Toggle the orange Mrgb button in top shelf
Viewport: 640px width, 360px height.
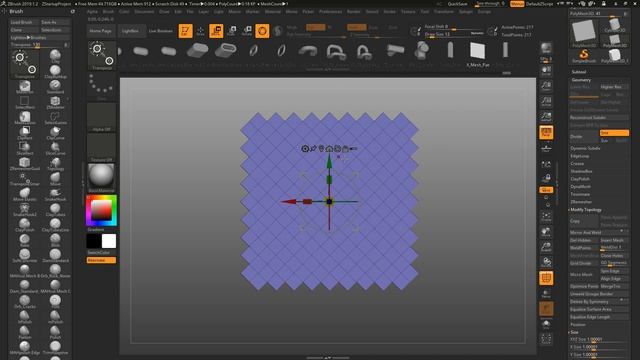click(316, 27)
